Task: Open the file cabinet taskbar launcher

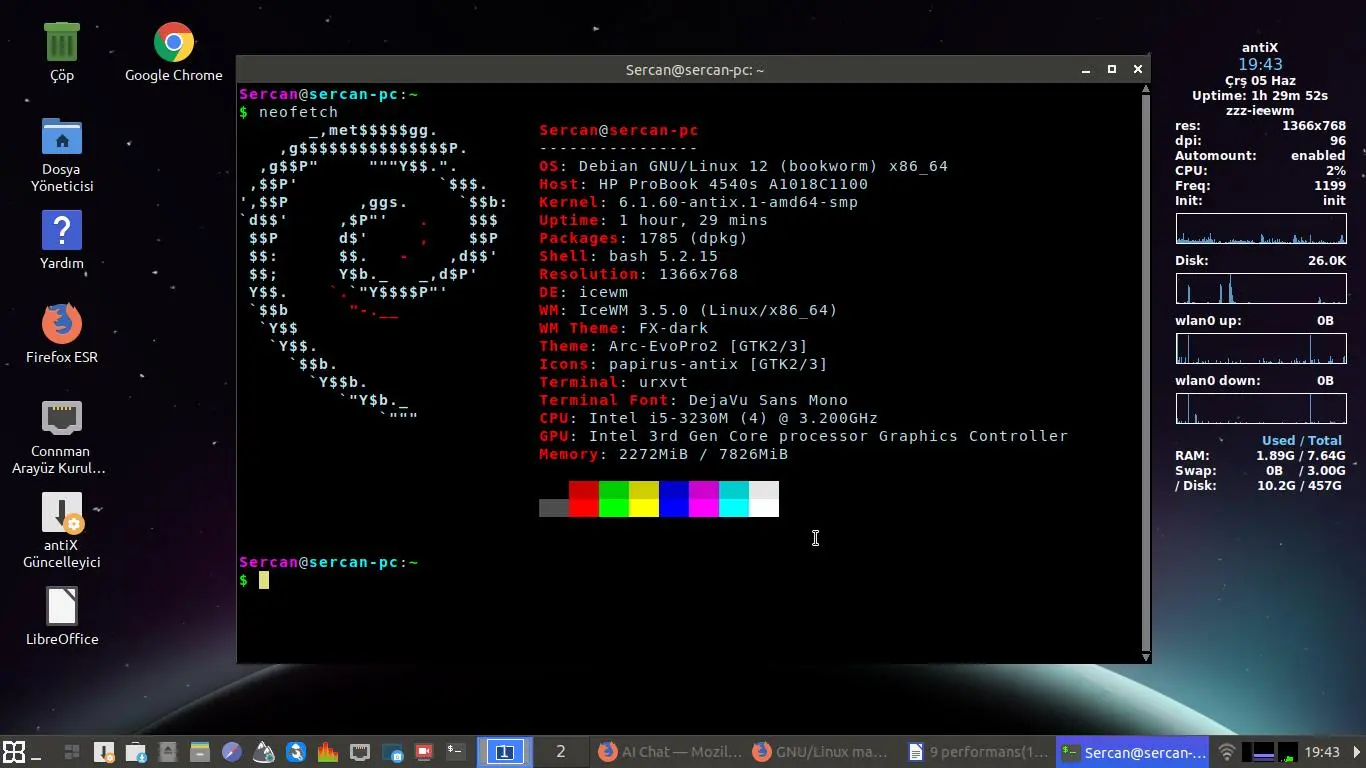Action: [x=200, y=752]
